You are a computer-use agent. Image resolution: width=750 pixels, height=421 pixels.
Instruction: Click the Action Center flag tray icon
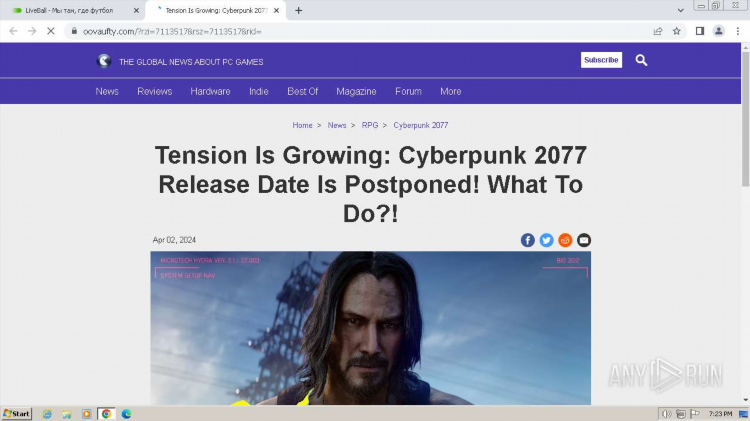point(695,414)
